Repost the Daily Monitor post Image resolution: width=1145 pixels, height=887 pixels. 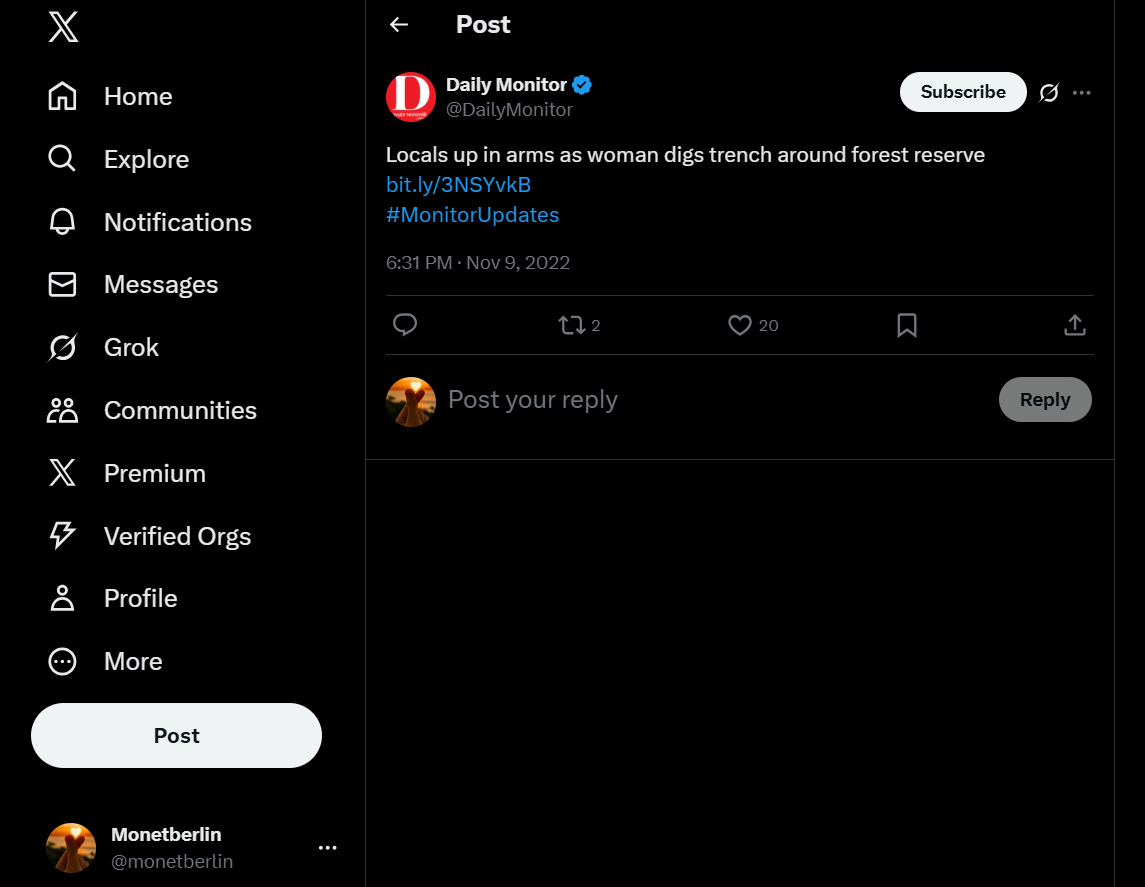click(572, 325)
